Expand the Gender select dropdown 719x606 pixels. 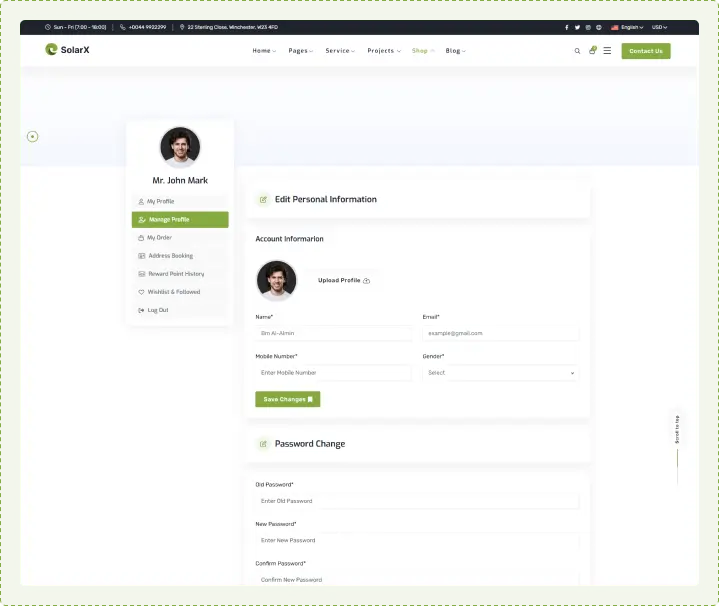pos(500,373)
